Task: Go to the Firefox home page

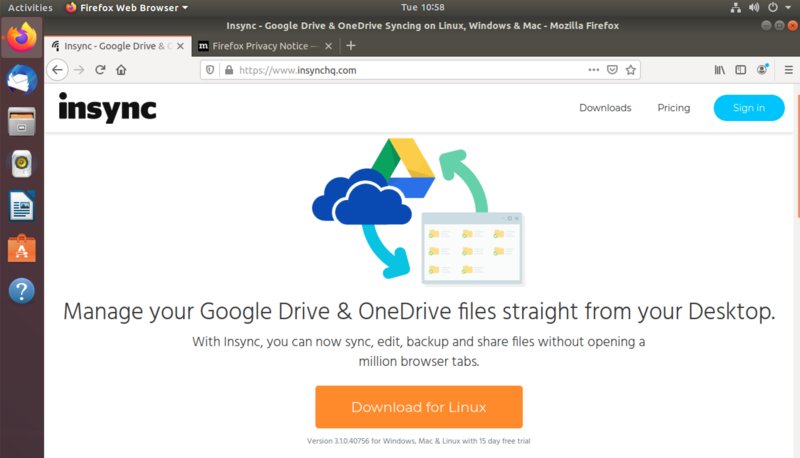Action: click(x=121, y=70)
